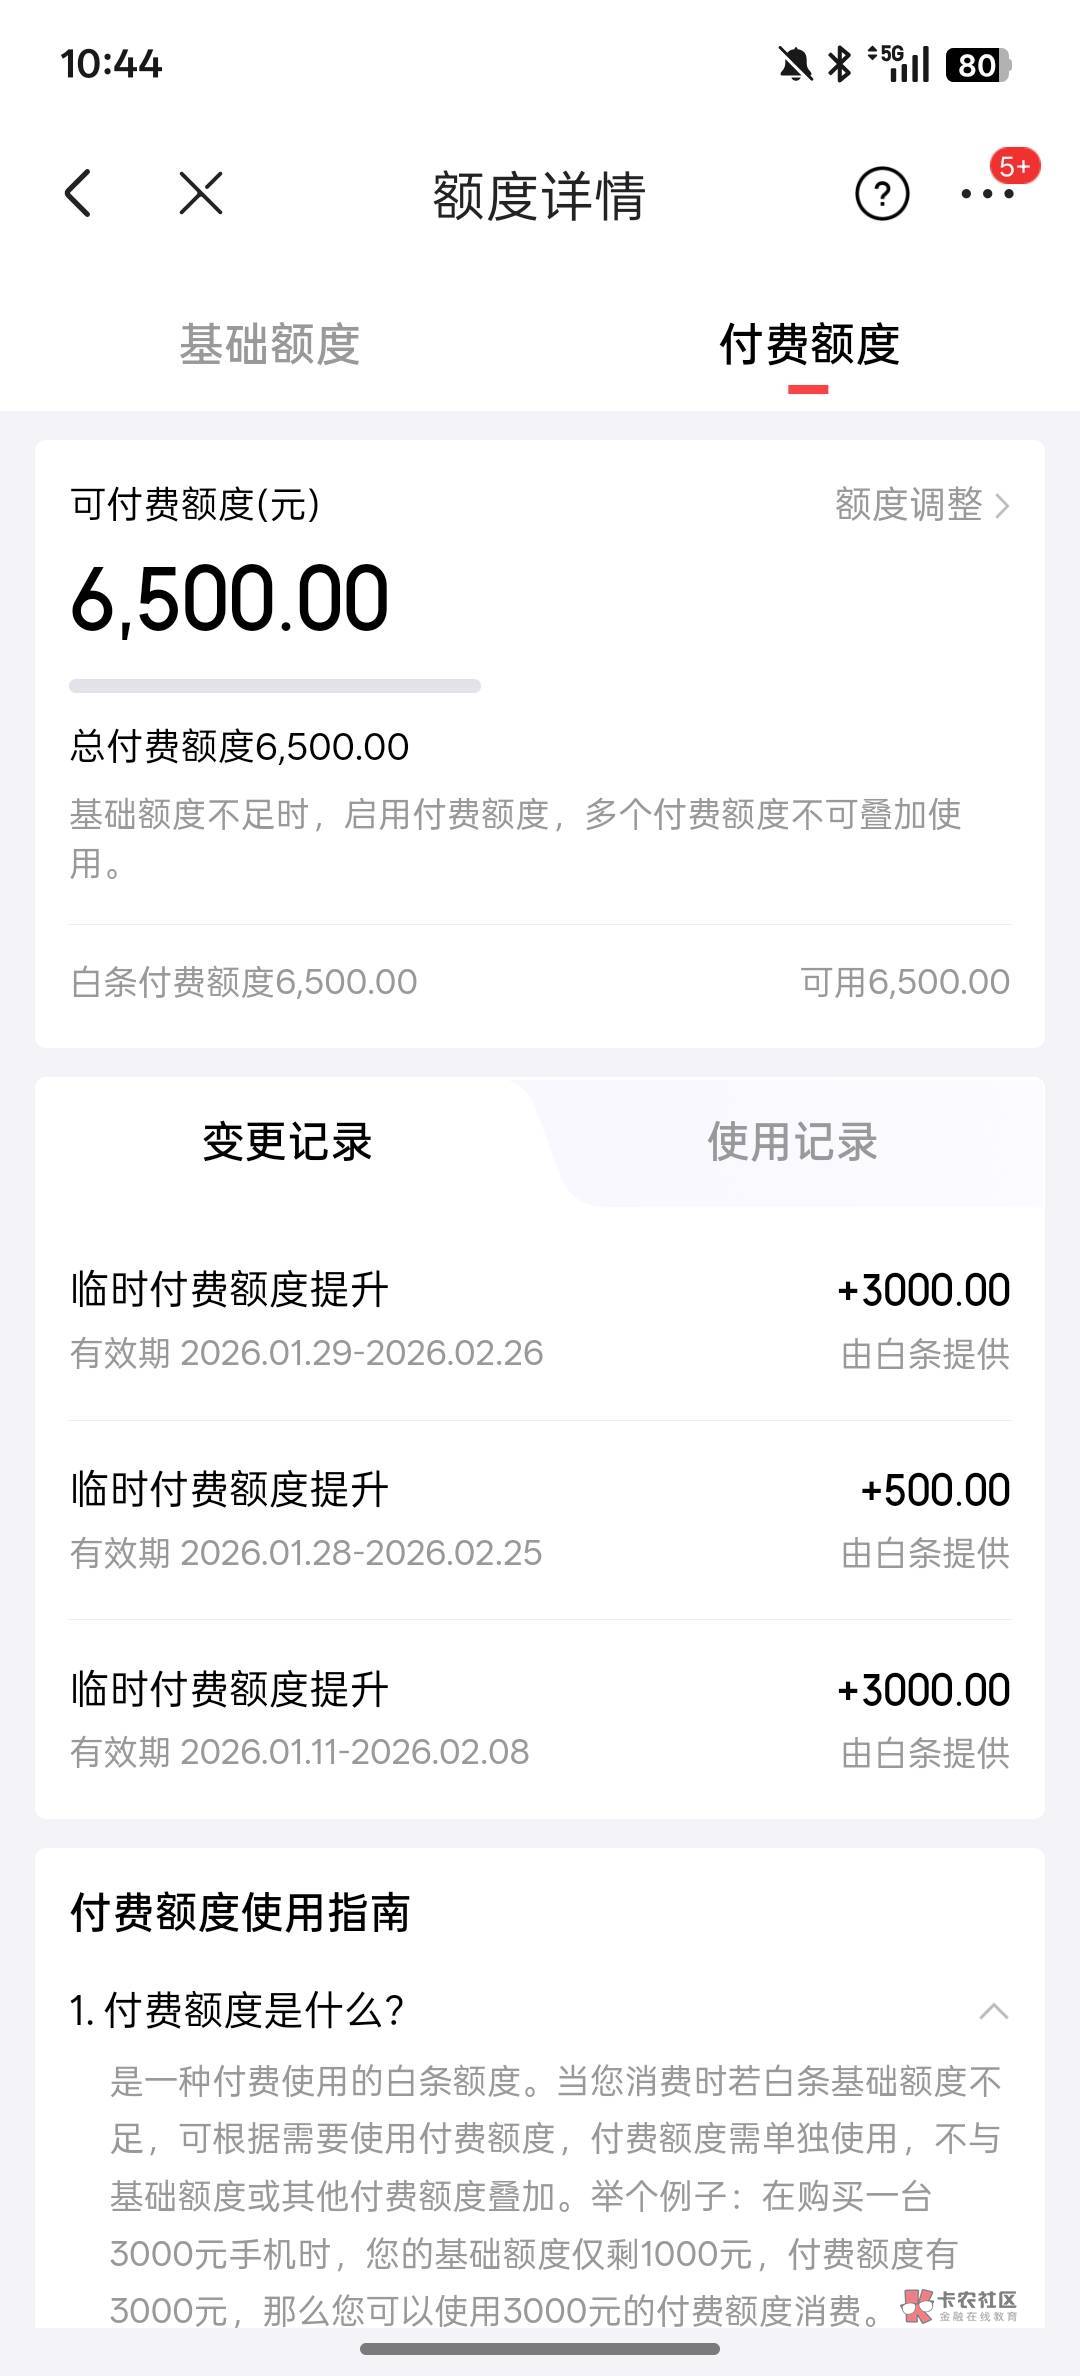This screenshot has width=1080, height=2376.
Task: Tap the back arrow icon
Action: pos(78,193)
